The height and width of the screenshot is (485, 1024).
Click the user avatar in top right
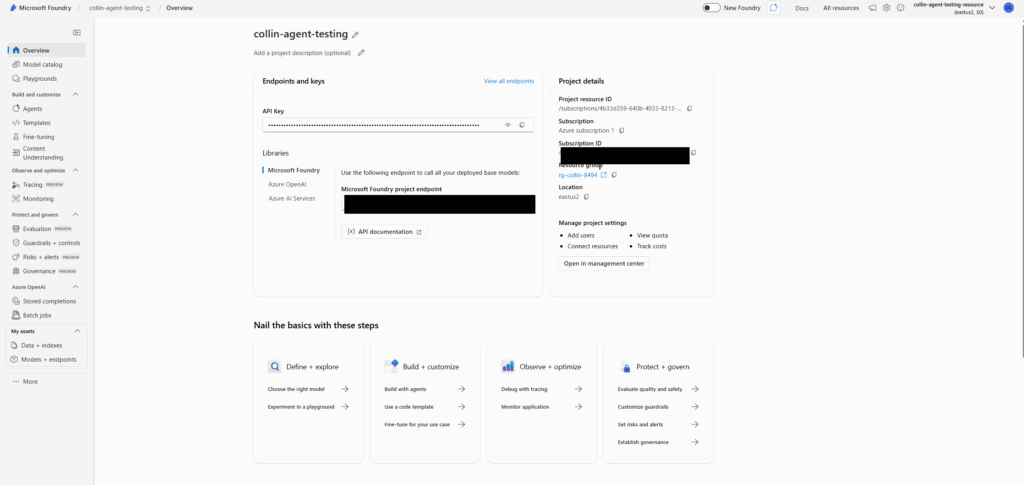[x=1009, y=8]
